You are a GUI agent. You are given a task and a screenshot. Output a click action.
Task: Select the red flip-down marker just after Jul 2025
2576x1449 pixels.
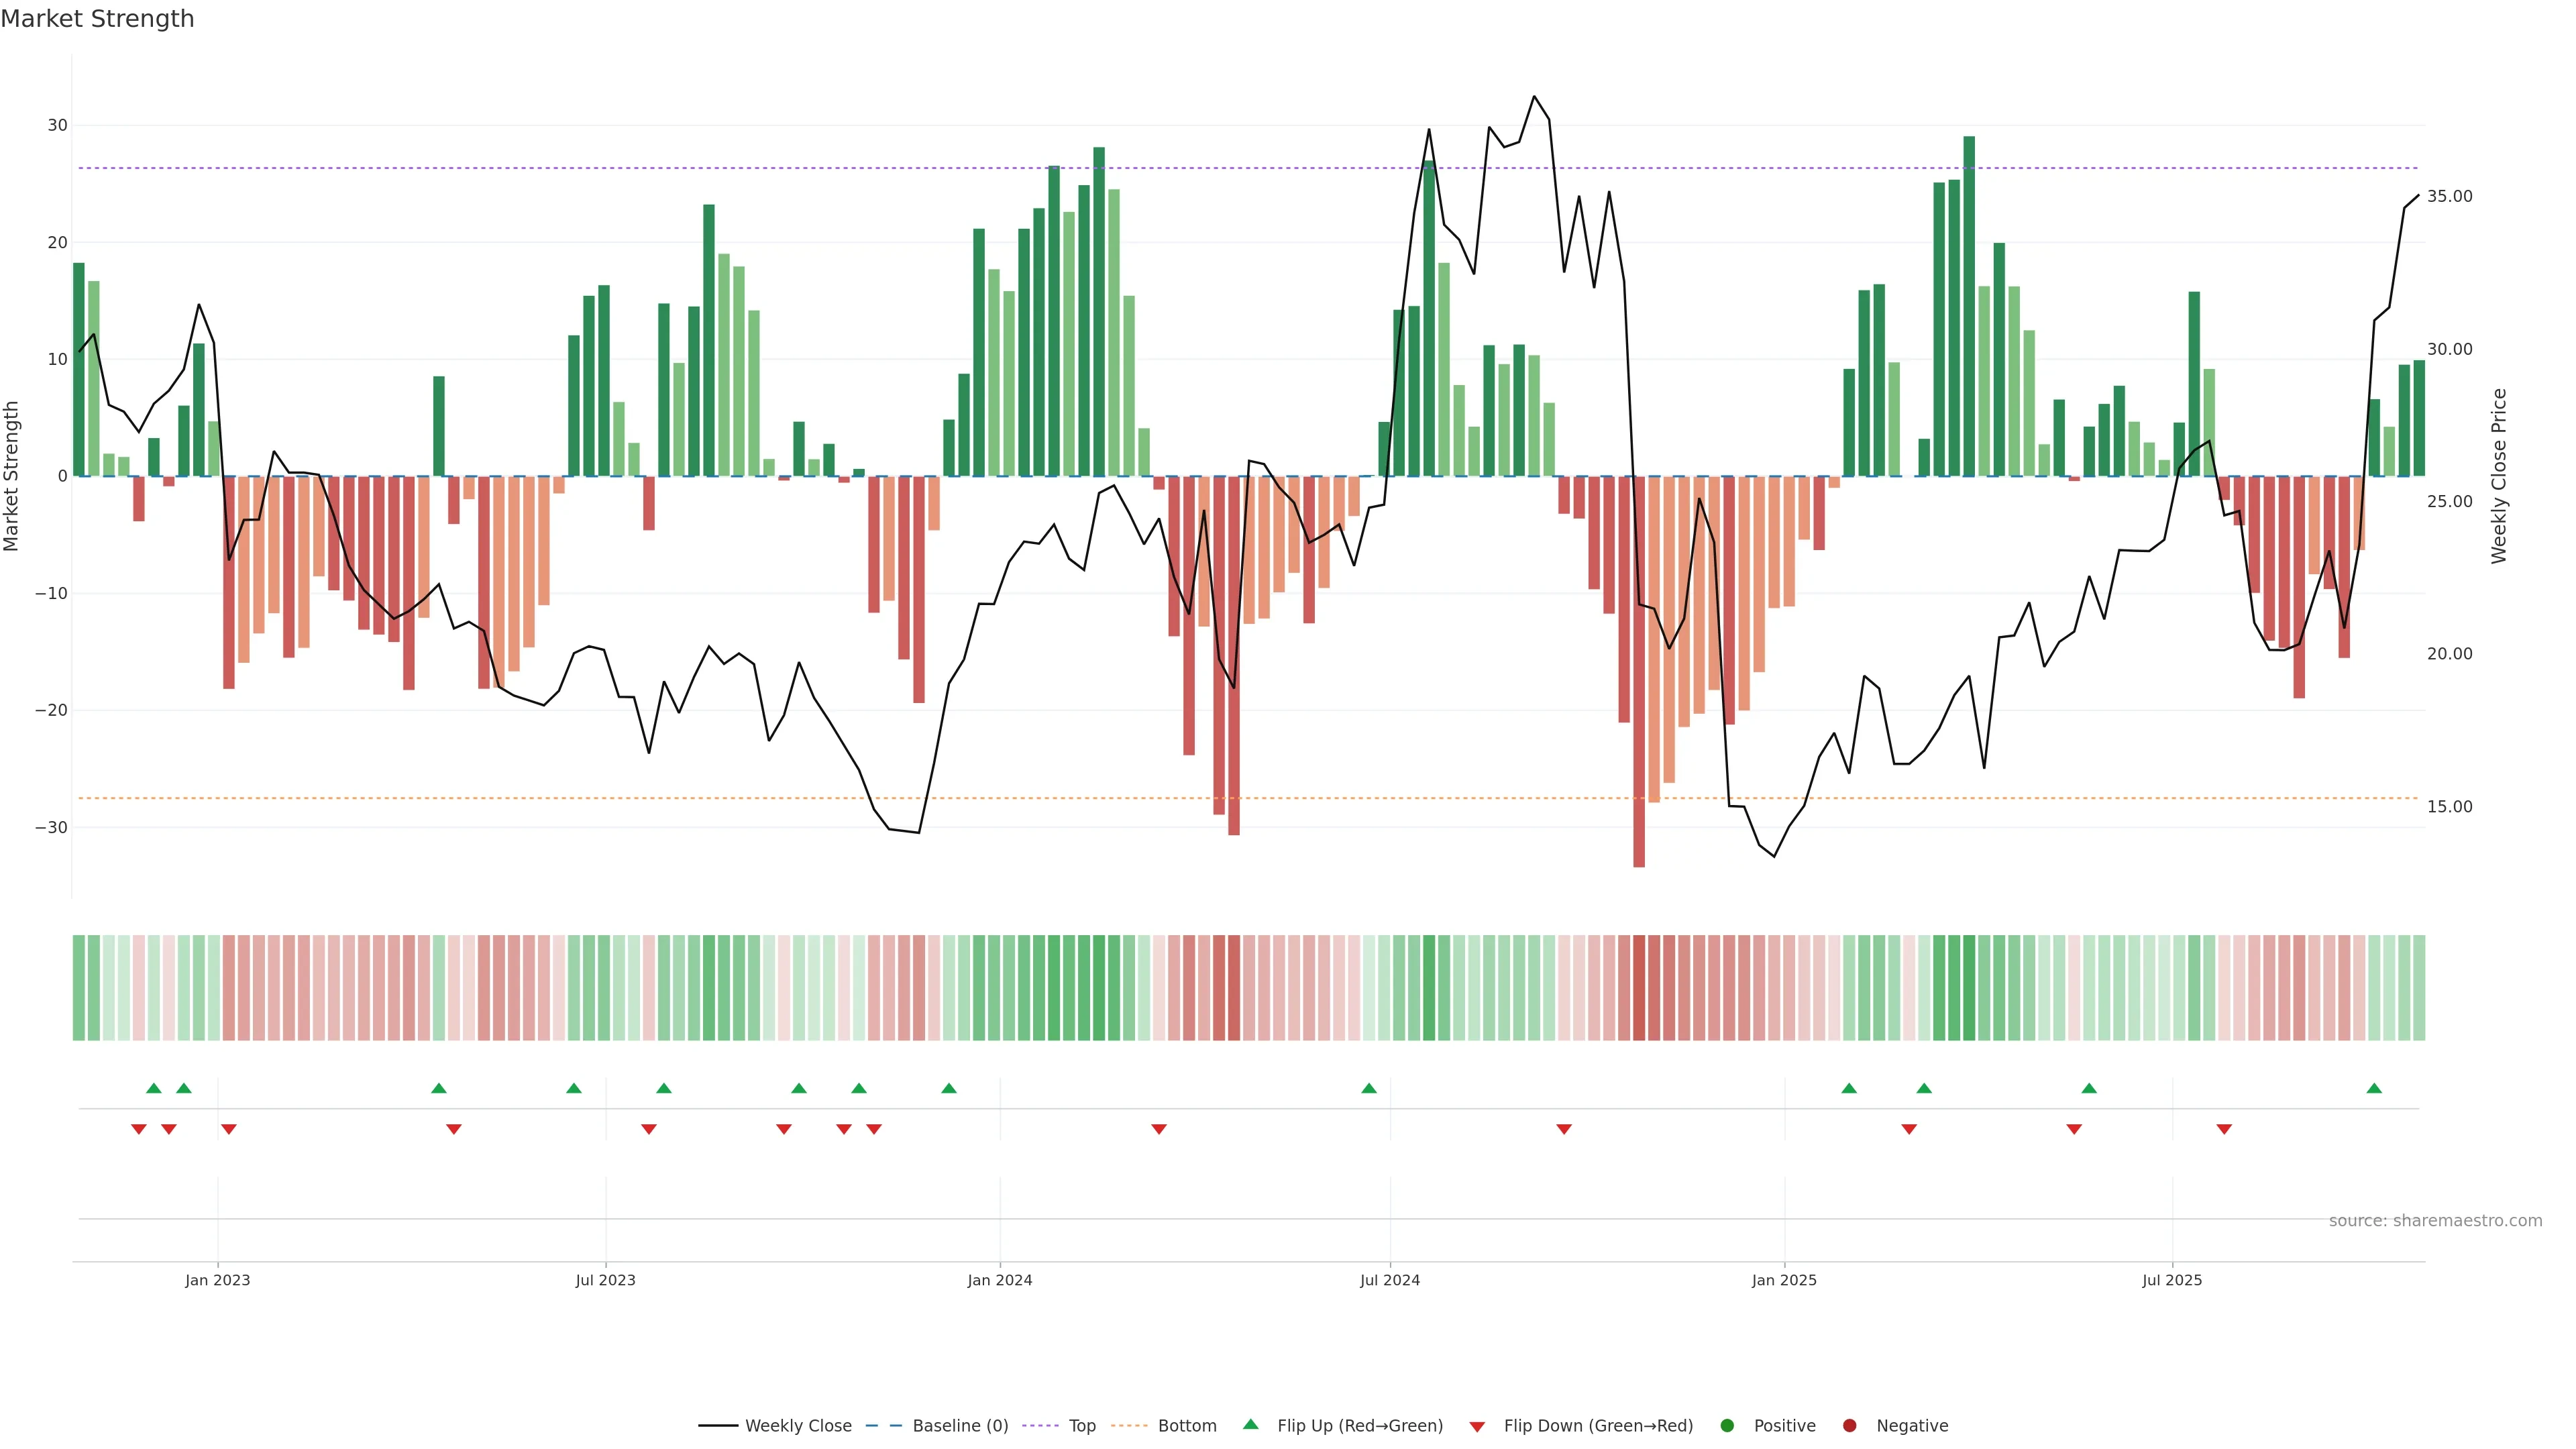(x=2224, y=1129)
